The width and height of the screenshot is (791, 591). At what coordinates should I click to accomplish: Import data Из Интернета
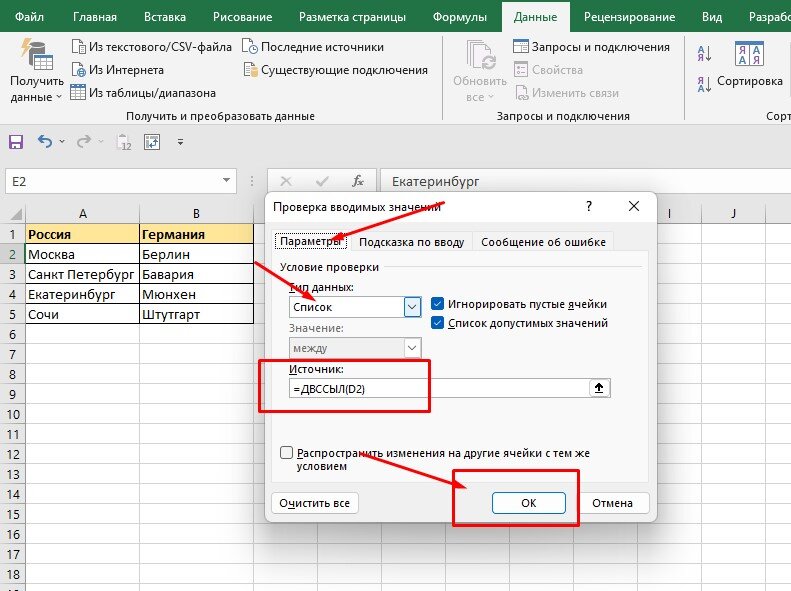click(x=118, y=70)
